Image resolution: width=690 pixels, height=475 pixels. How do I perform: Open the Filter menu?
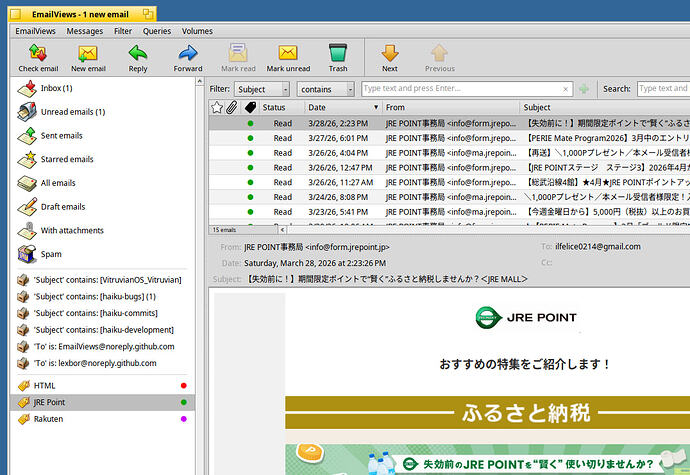(x=123, y=31)
